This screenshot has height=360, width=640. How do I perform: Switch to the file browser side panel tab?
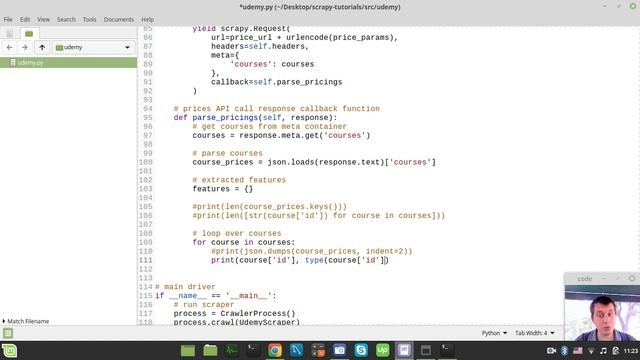[29, 33]
